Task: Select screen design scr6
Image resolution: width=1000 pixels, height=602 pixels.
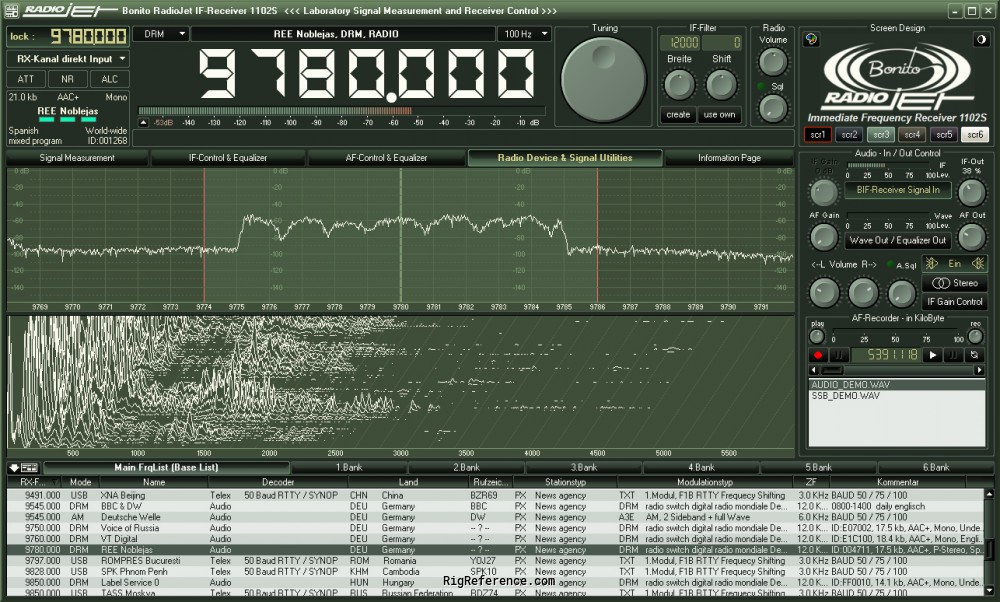Action: [975, 135]
